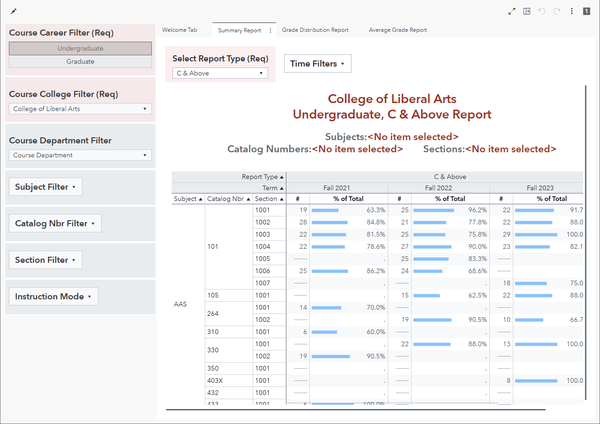Screen dimensions: 600x424
Task: Click the Fall 2021 term header
Action: (337, 188)
